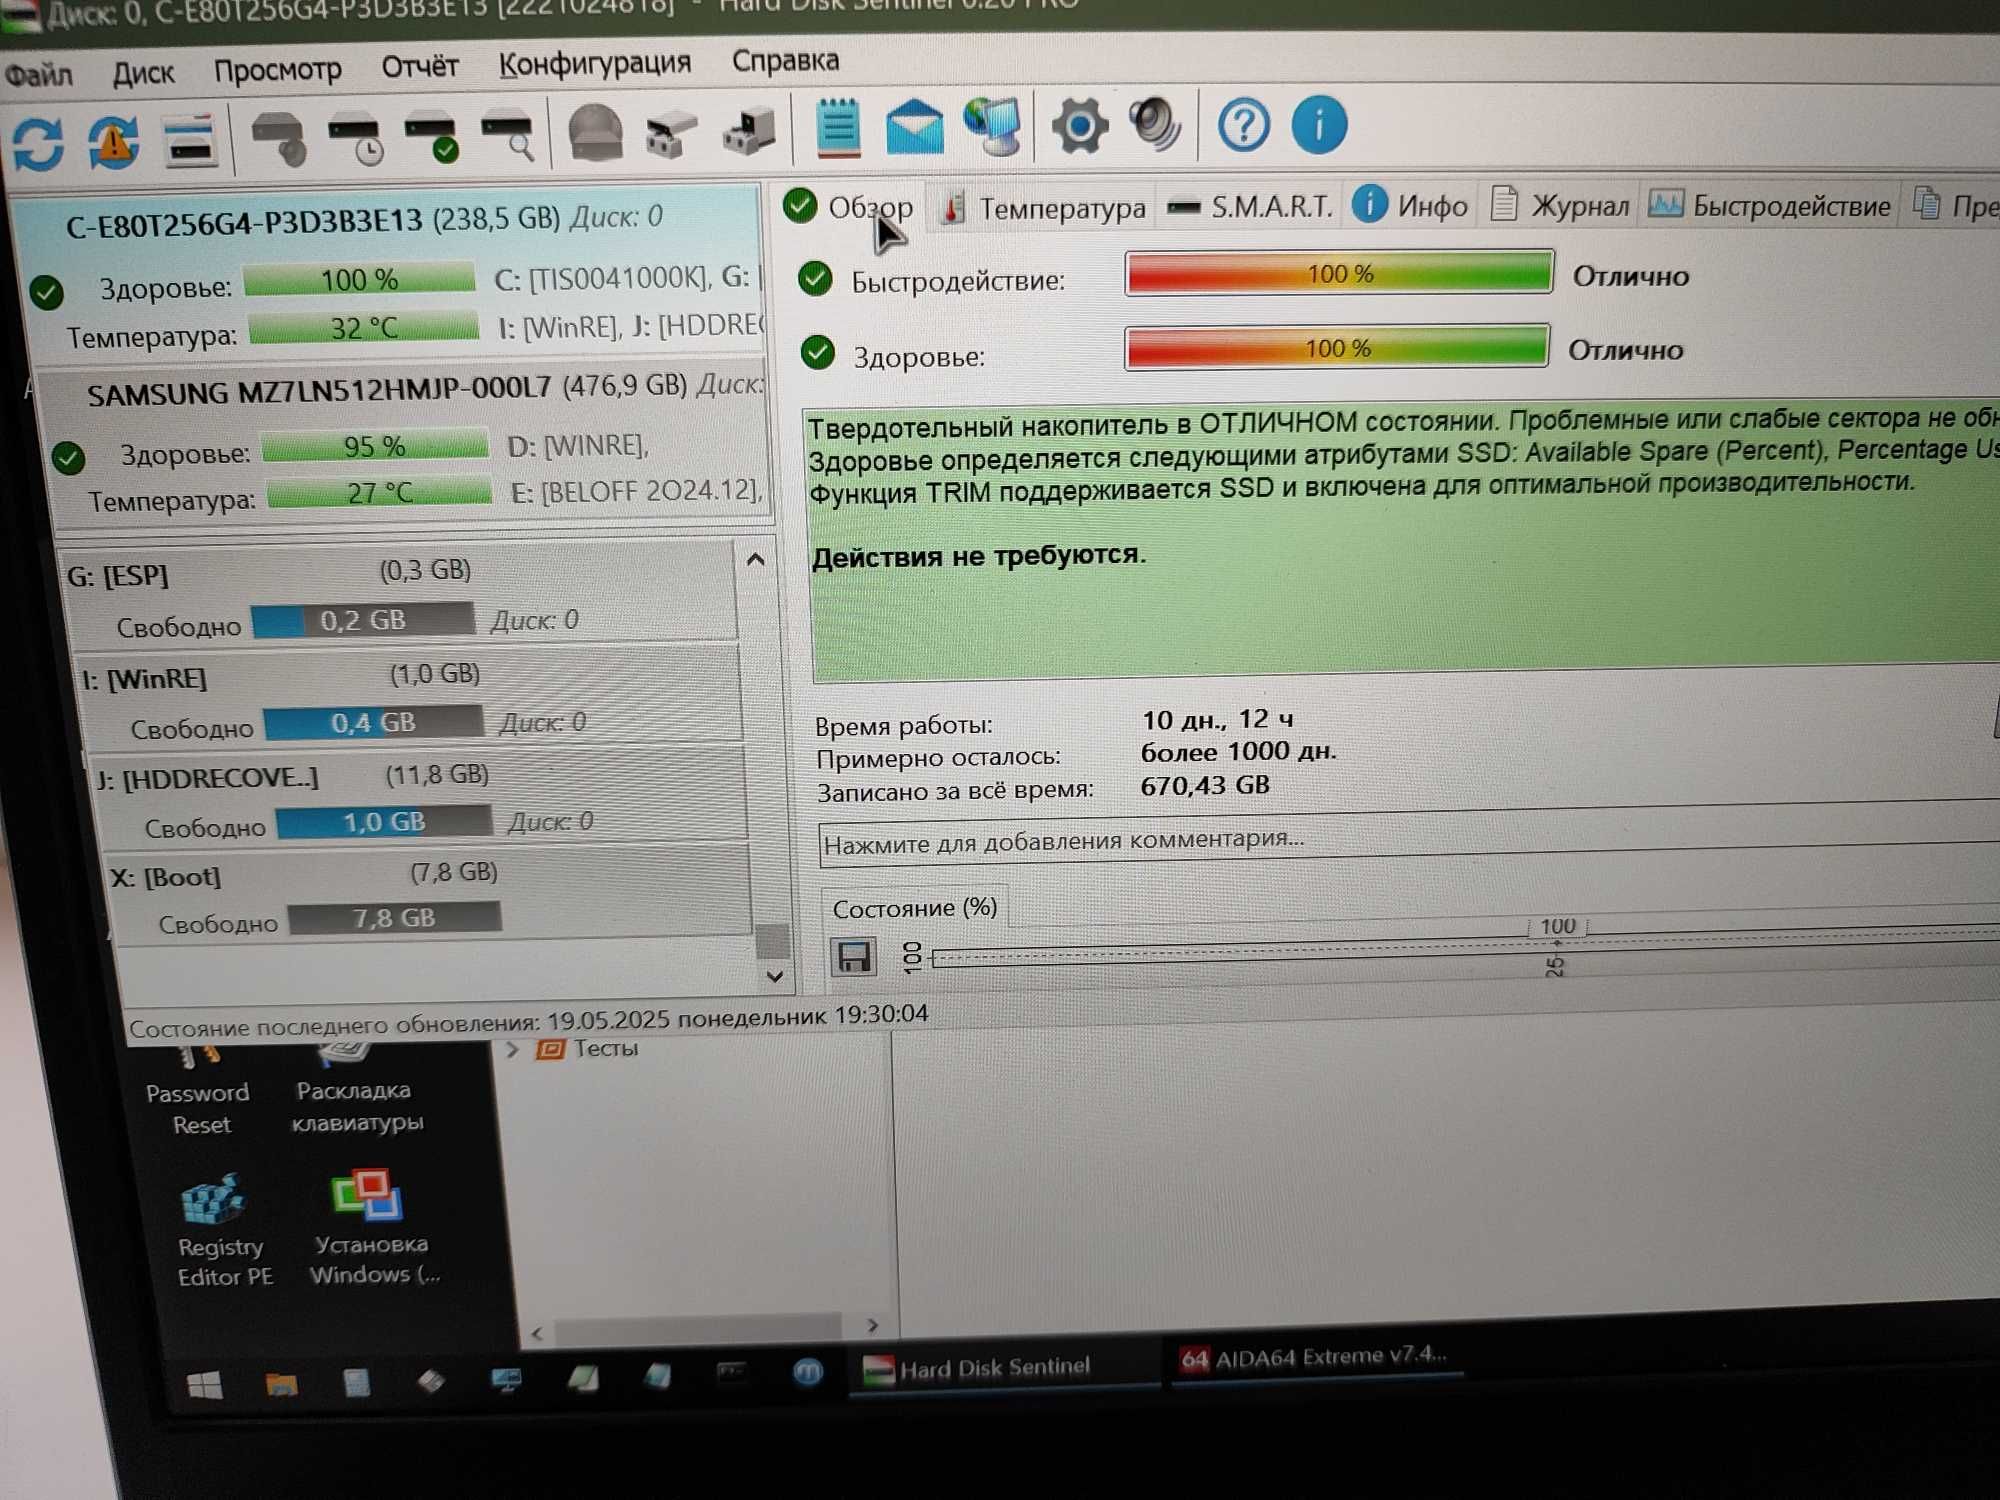Open the Конфигурация menu

594,64
